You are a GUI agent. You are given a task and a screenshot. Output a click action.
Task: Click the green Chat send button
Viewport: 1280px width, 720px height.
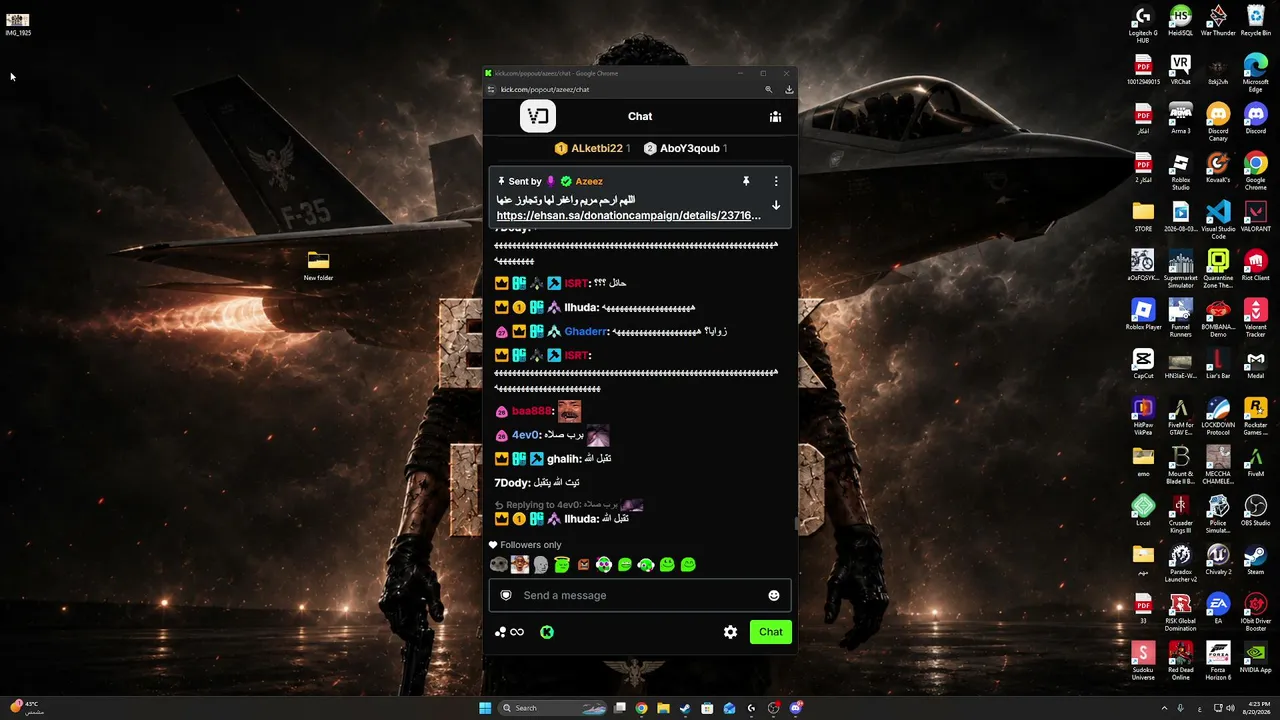click(x=770, y=632)
